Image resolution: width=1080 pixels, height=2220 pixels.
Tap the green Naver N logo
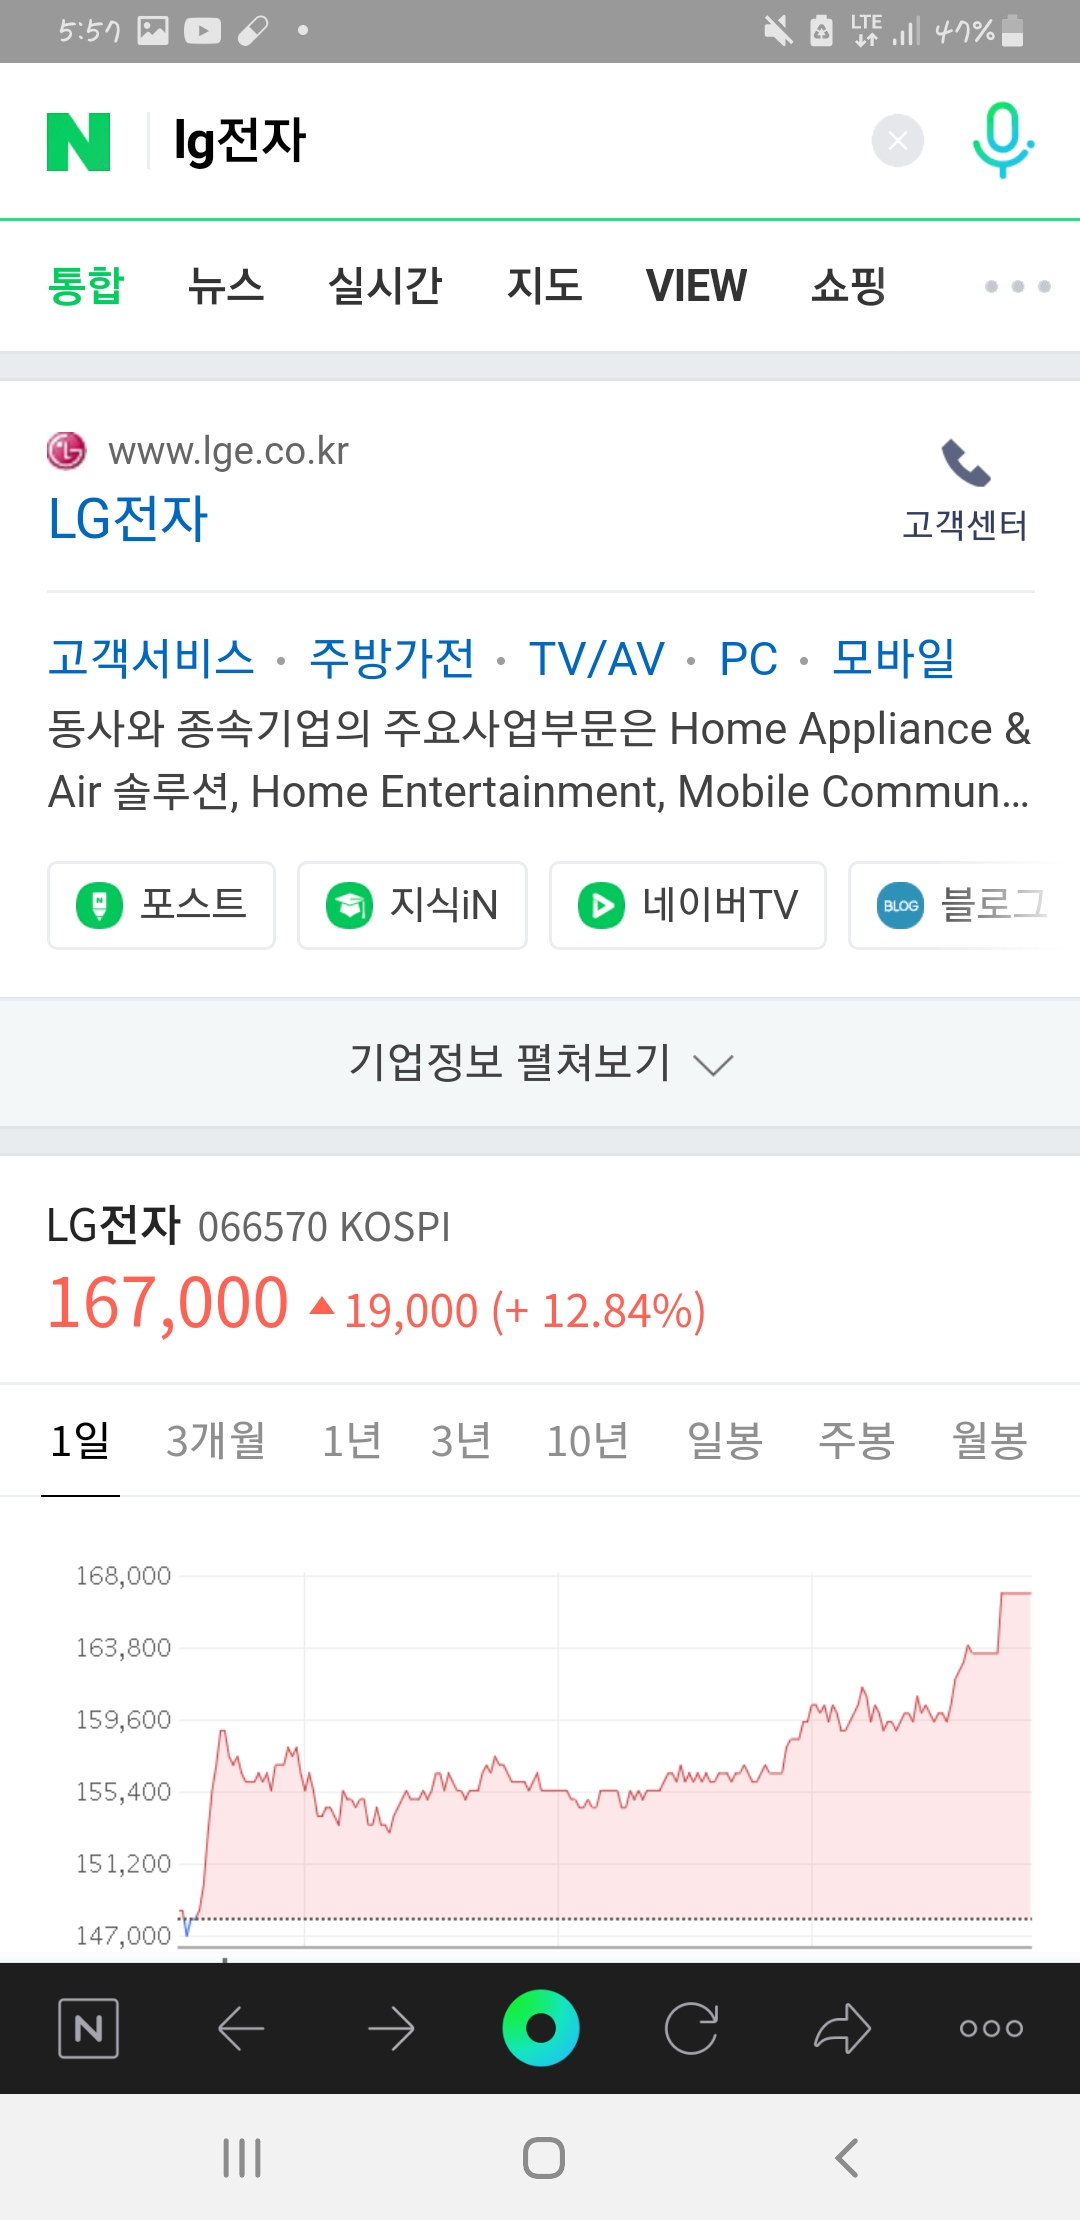79,142
